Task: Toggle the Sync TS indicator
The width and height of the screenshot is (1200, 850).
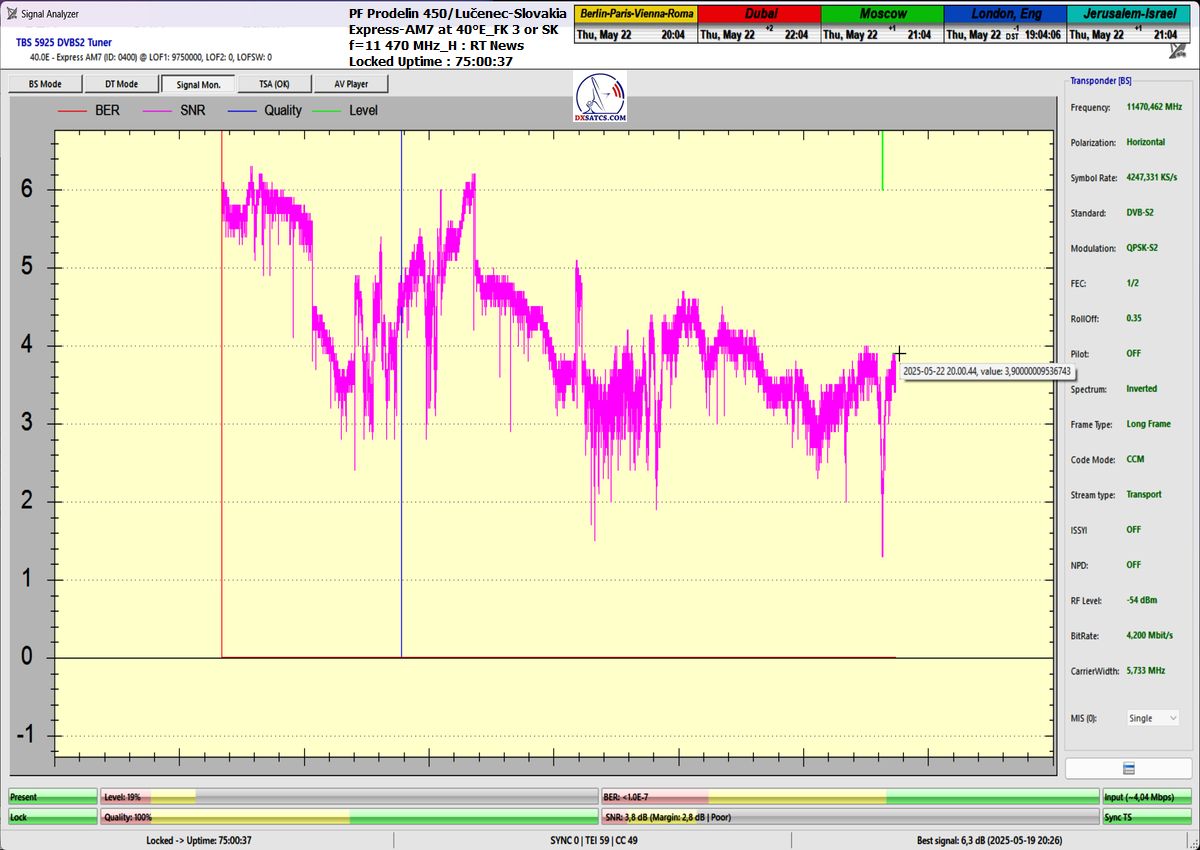Action: pyautogui.click(x=1147, y=817)
